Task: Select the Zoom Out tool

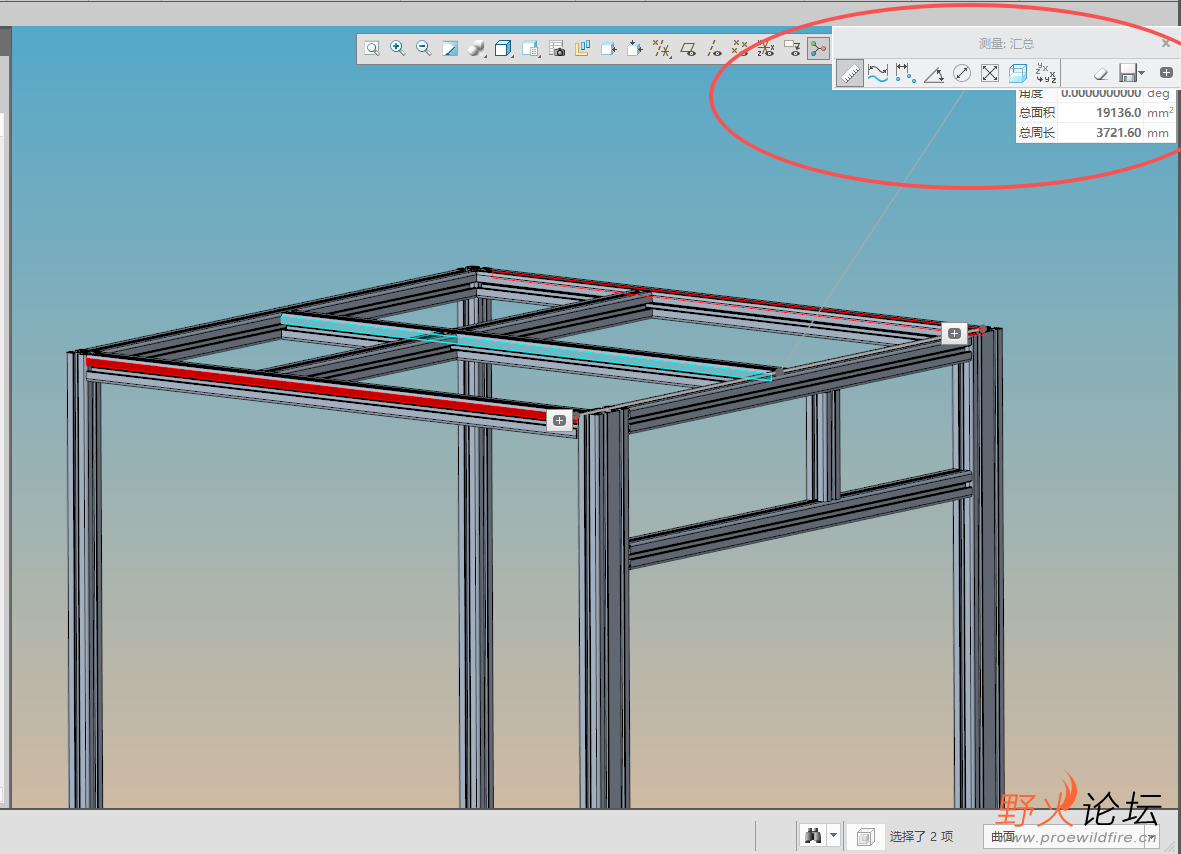Action: click(423, 49)
